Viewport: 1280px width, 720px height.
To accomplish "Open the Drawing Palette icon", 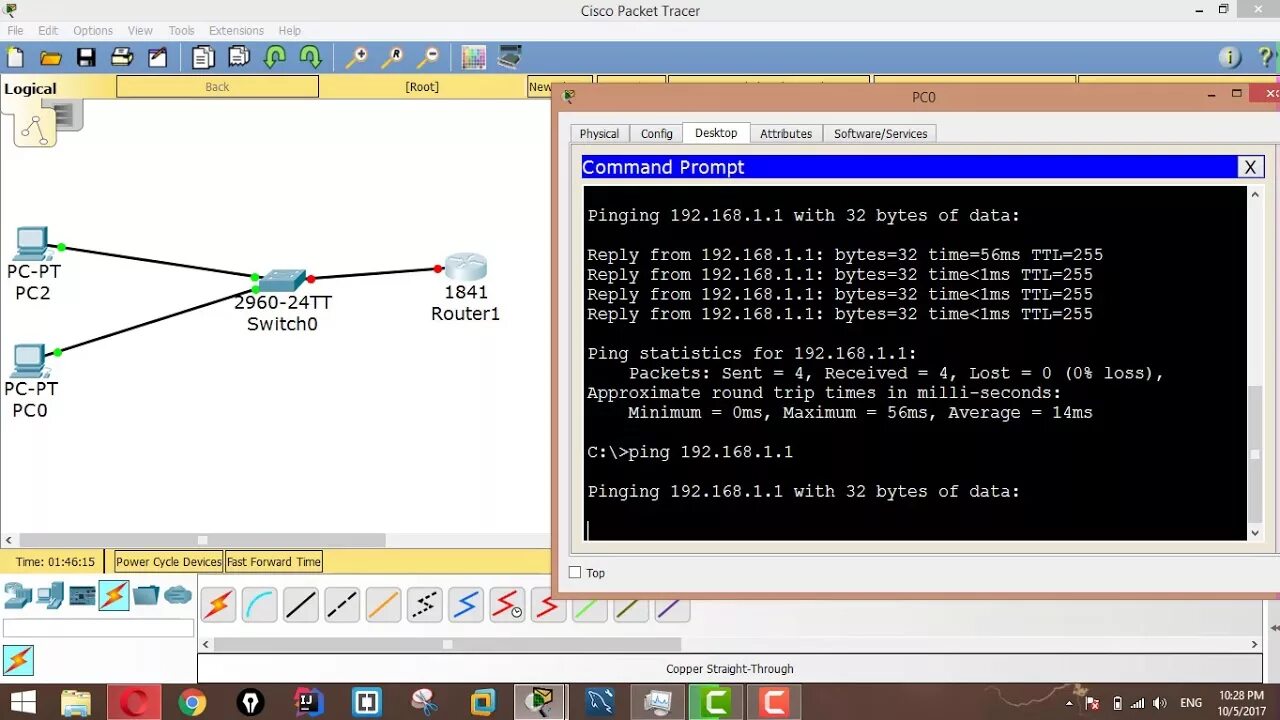I will pos(473,57).
